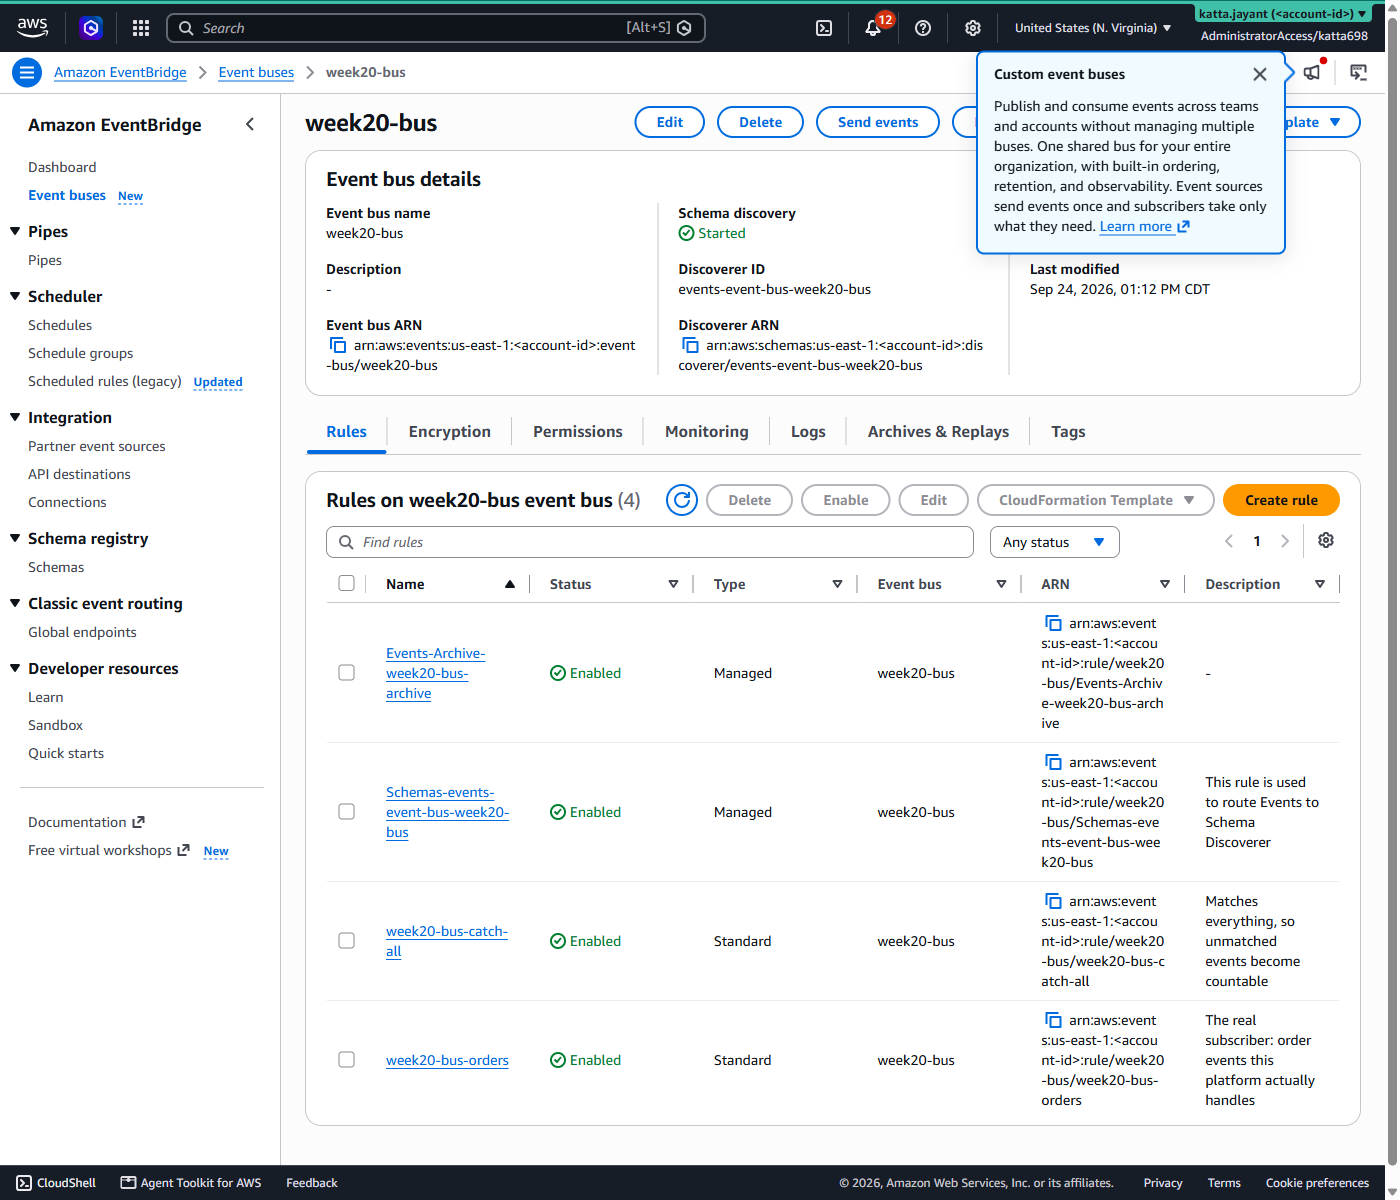The height and width of the screenshot is (1200, 1400).
Task: Click the screen feedback icon at top right
Action: 1358,72
